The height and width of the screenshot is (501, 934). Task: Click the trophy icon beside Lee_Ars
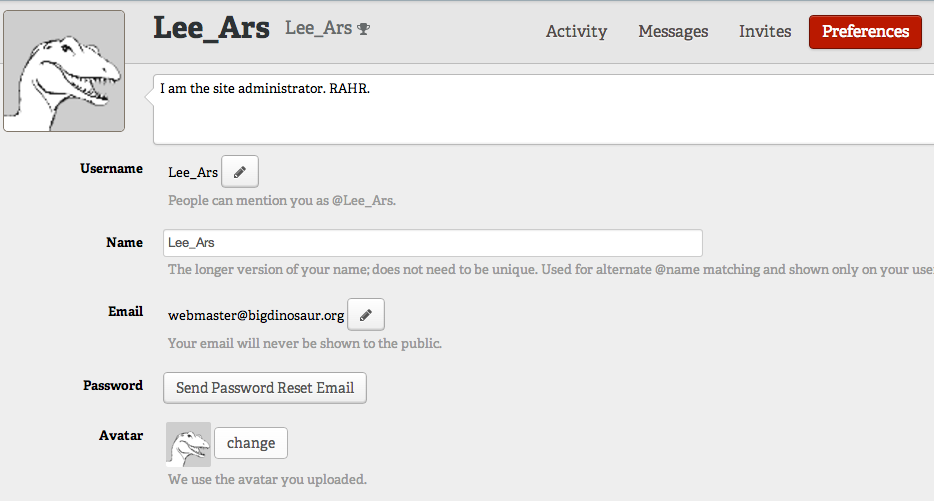pyautogui.click(x=363, y=28)
